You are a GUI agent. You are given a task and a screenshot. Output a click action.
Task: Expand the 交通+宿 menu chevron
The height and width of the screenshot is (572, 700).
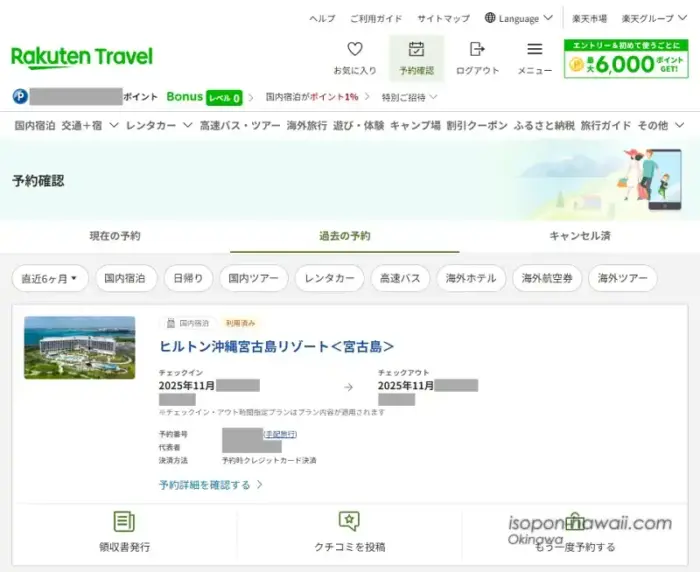pyautogui.click(x=113, y=125)
